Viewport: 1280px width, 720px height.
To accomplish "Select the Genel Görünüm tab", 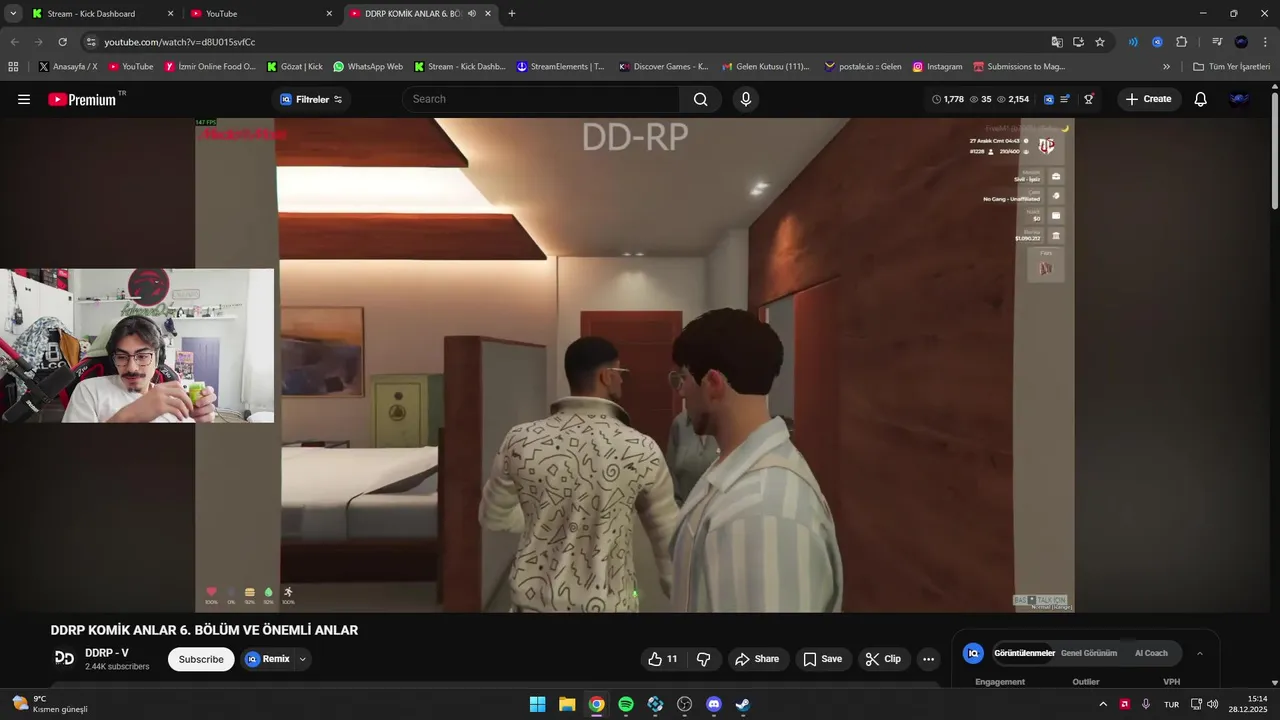I will (x=1089, y=653).
